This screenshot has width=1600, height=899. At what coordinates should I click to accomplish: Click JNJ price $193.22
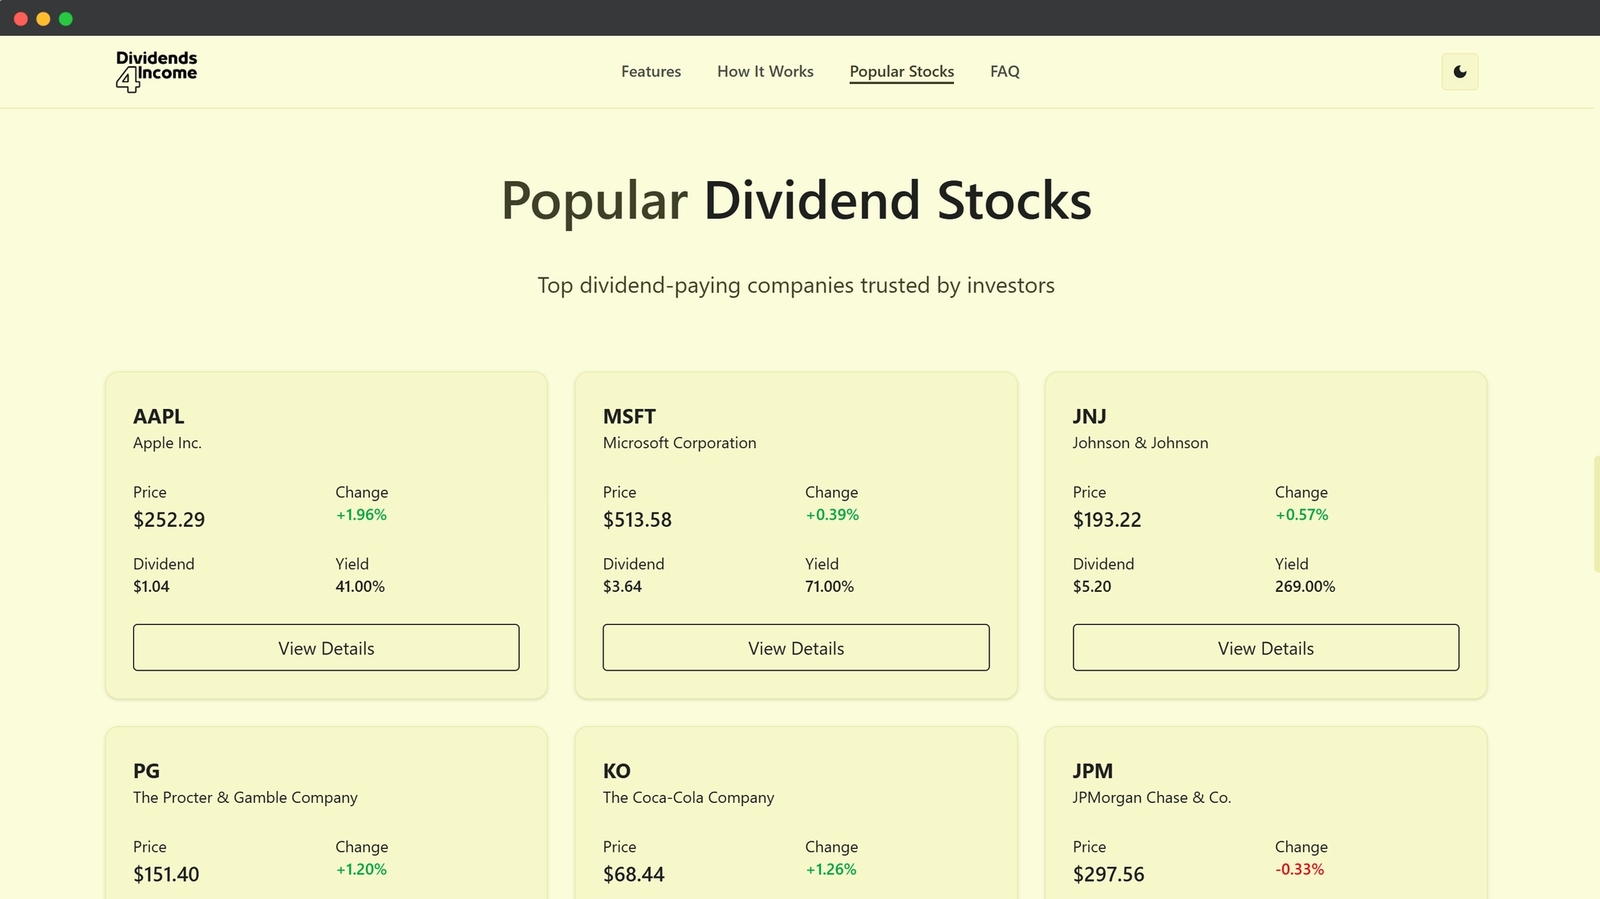(x=1107, y=520)
